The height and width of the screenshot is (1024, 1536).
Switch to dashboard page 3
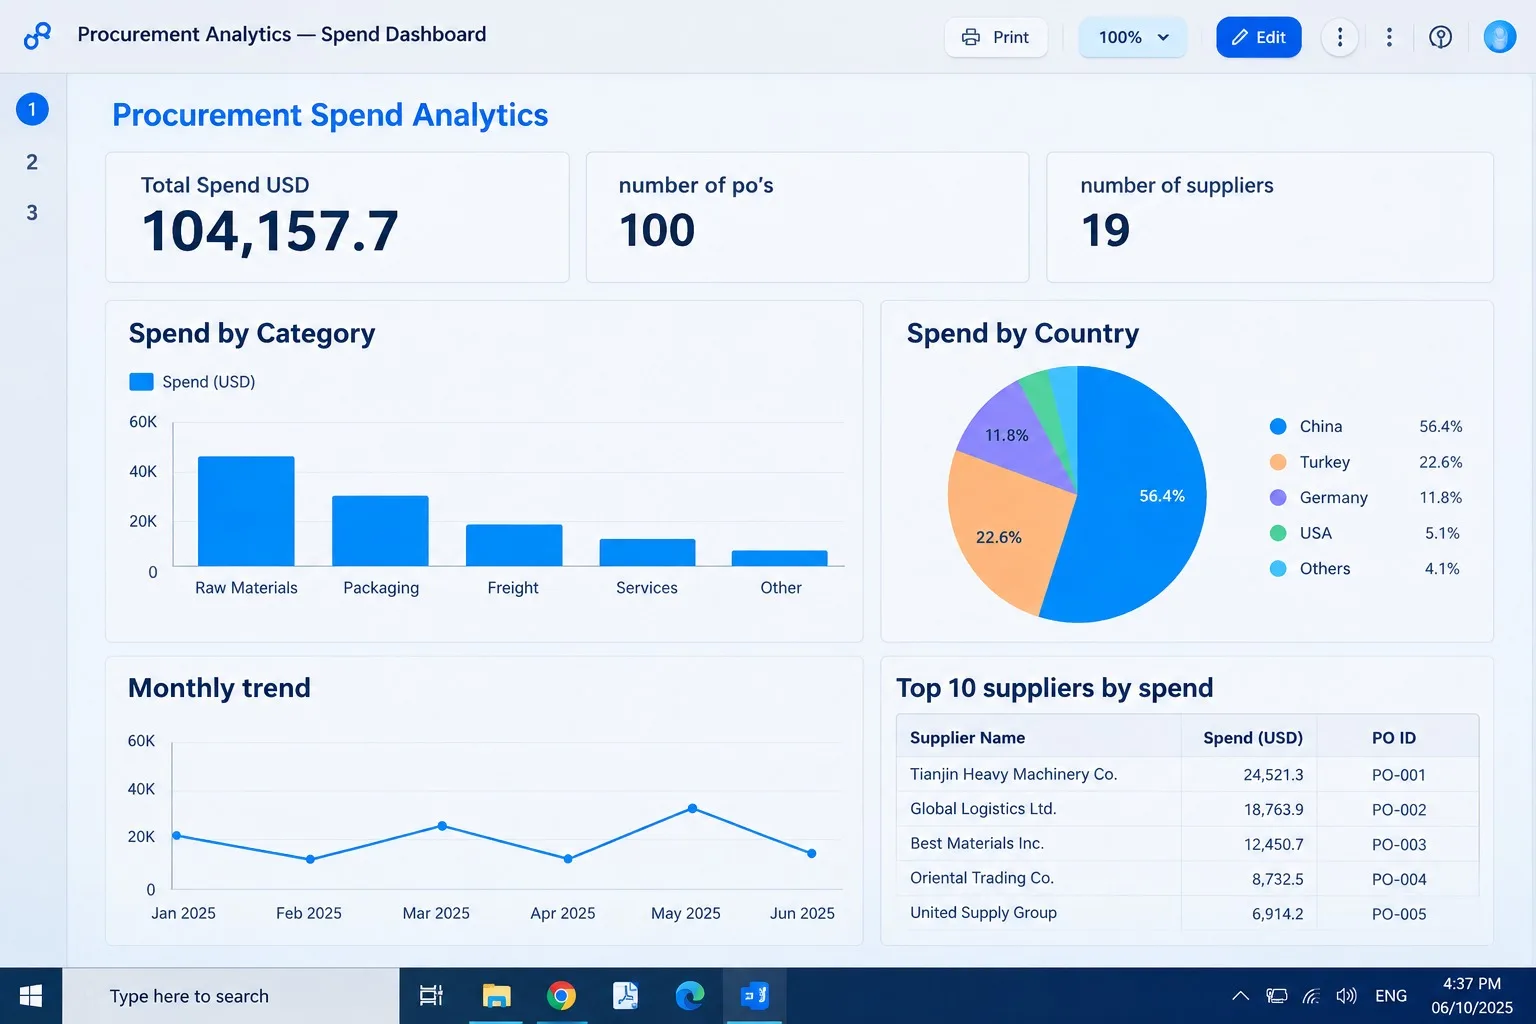32,213
